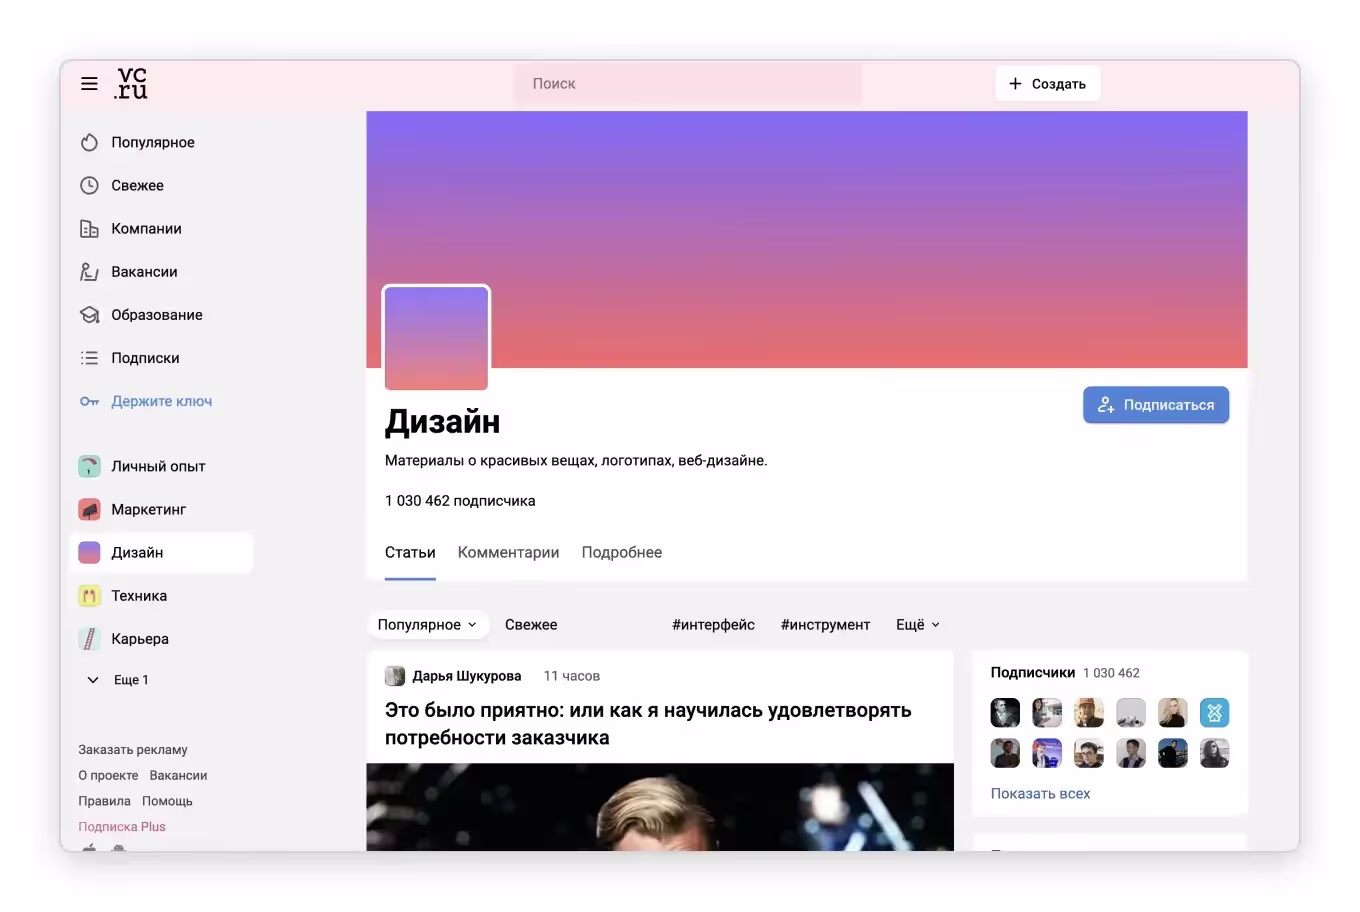Open Подписки list icon in sidebar
The width and height of the screenshot is (1360, 912).
(x=89, y=357)
